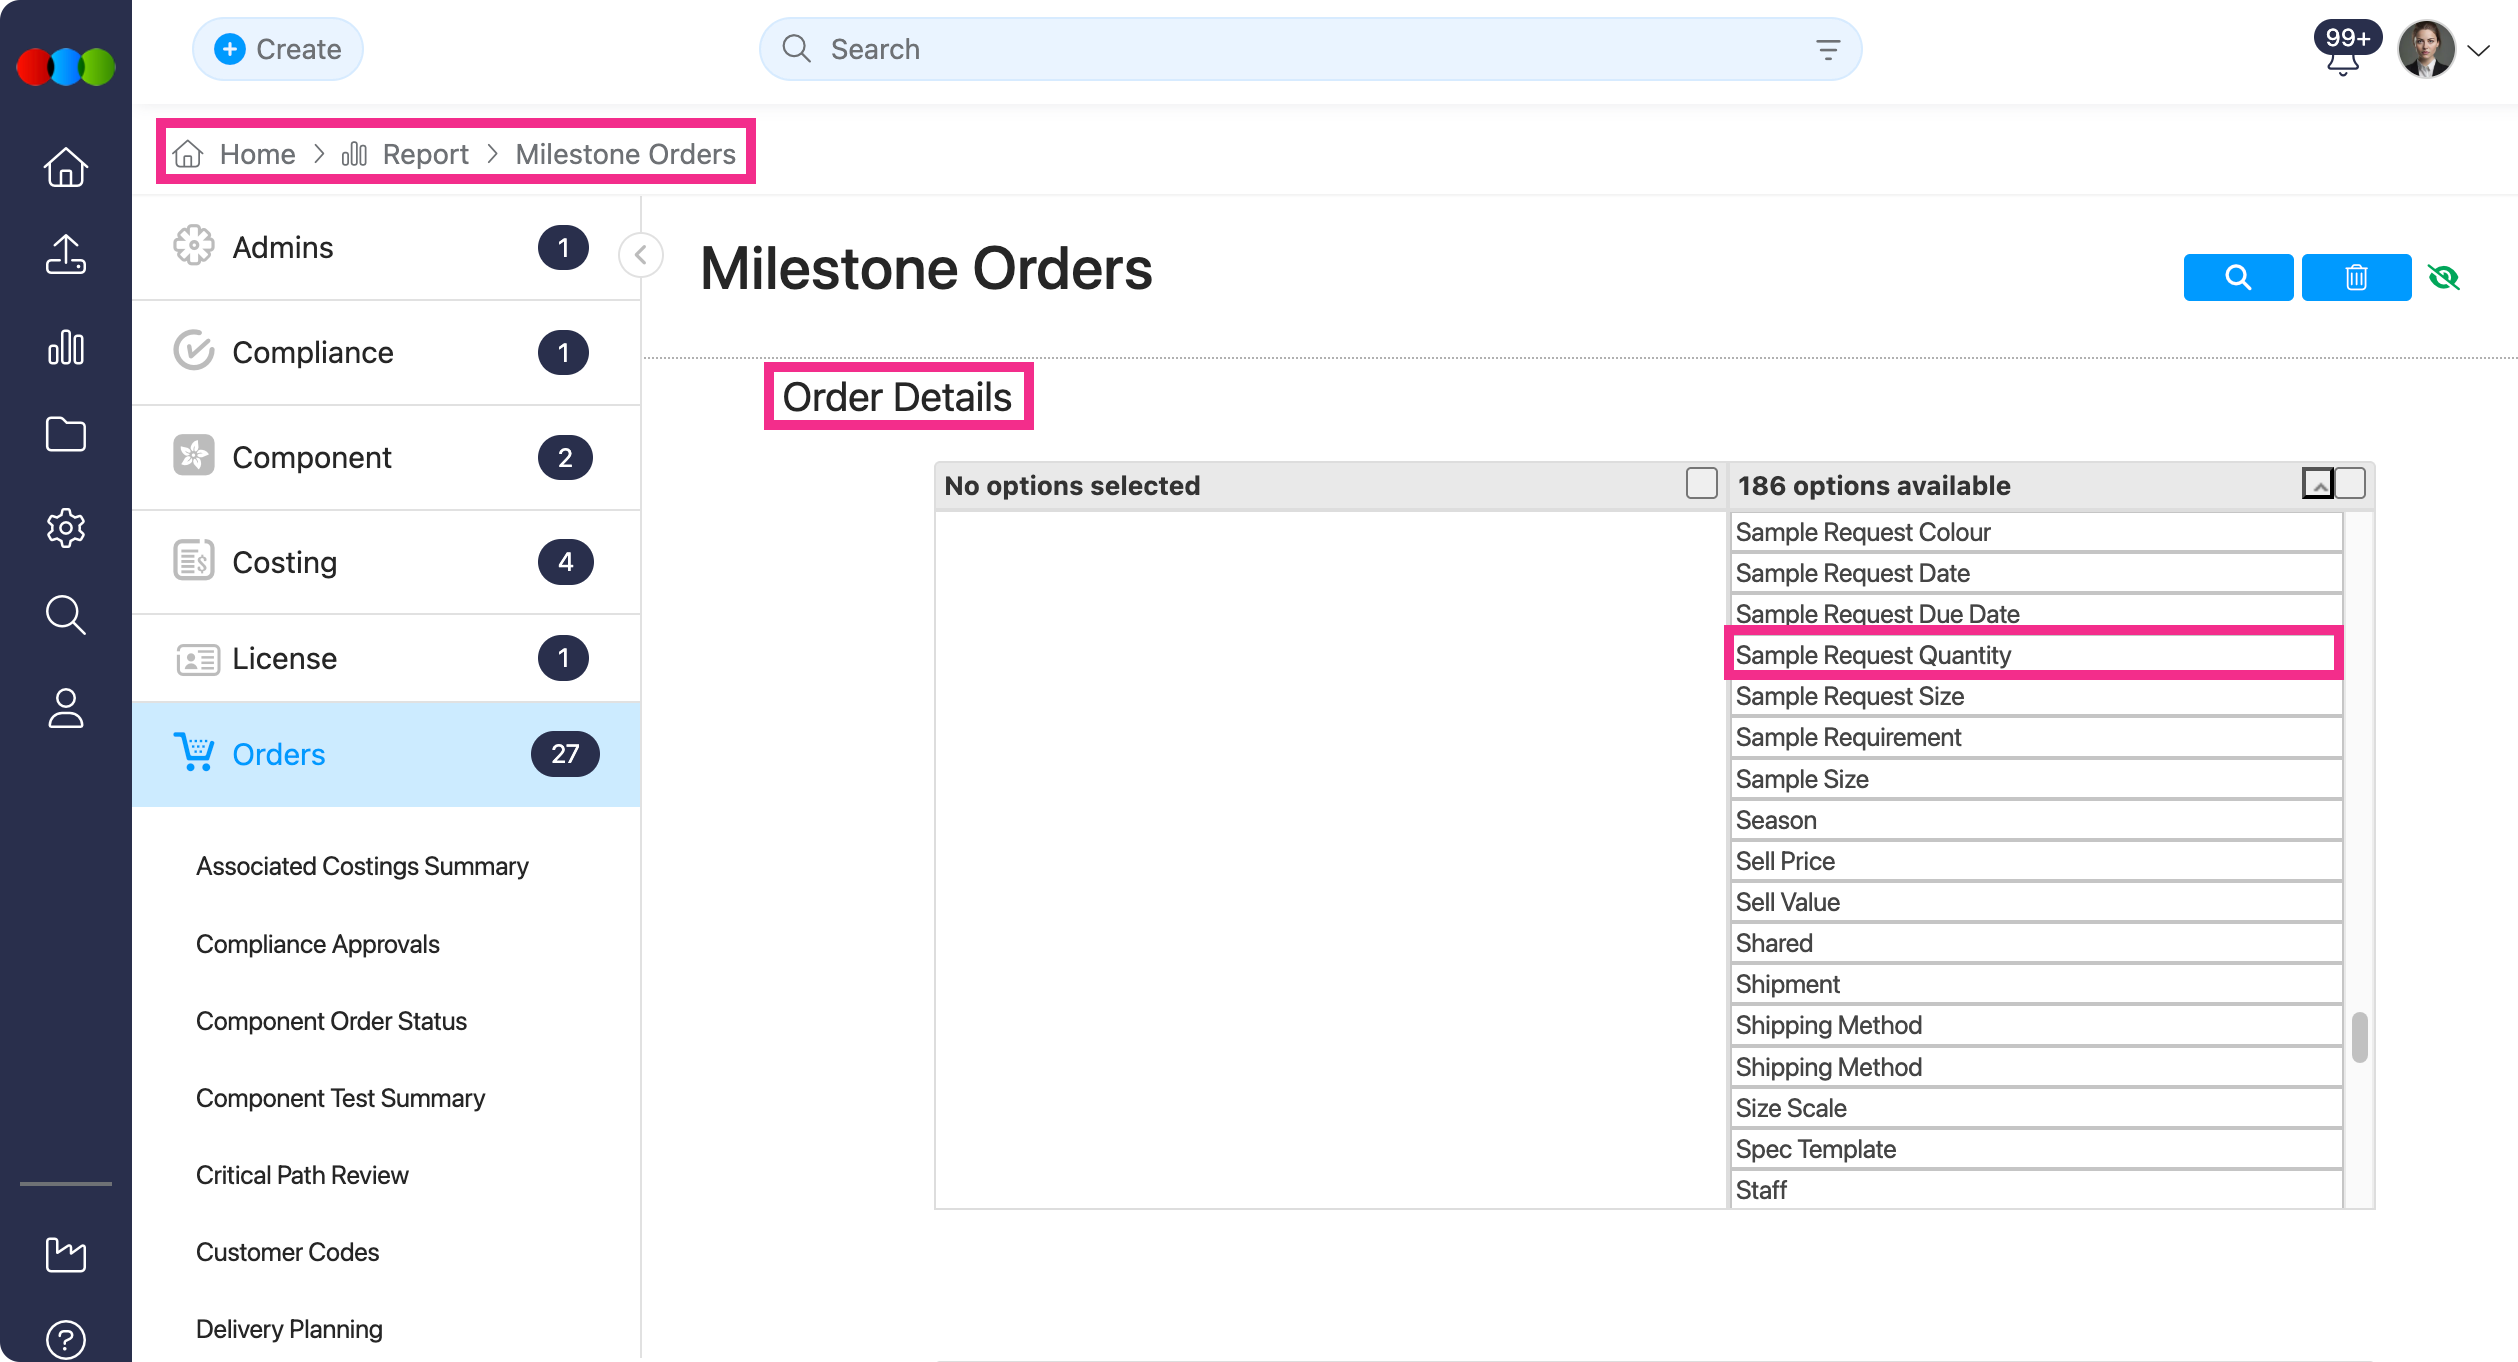The image size is (2518, 1362).
Task: Click the notification bell icon
Action: [x=2342, y=62]
